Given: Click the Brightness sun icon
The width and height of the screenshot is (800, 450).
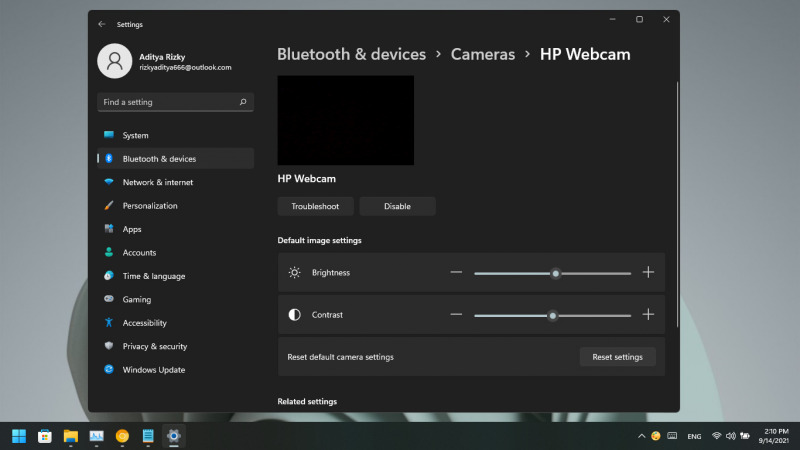Looking at the screenshot, I should pyautogui.click(x=294, y=272).
